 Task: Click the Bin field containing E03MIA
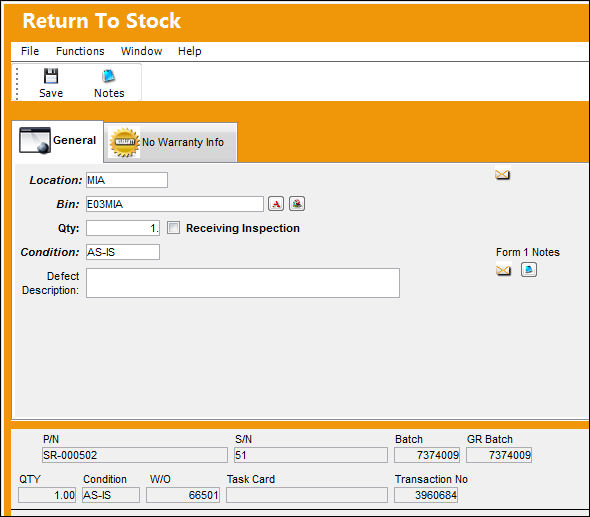(175, 204)
